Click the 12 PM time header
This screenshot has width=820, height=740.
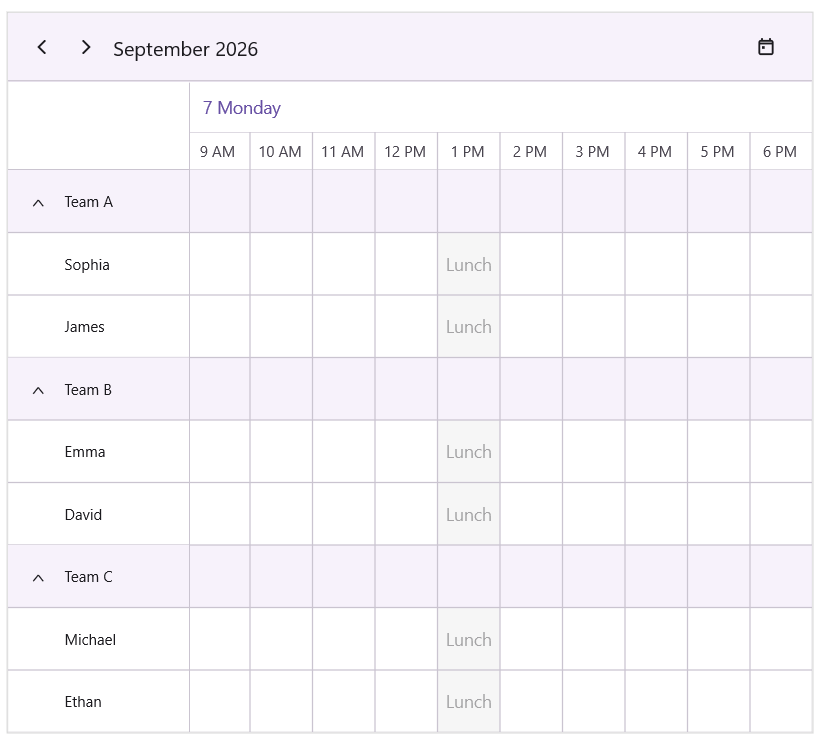click(x=406, y=151)
